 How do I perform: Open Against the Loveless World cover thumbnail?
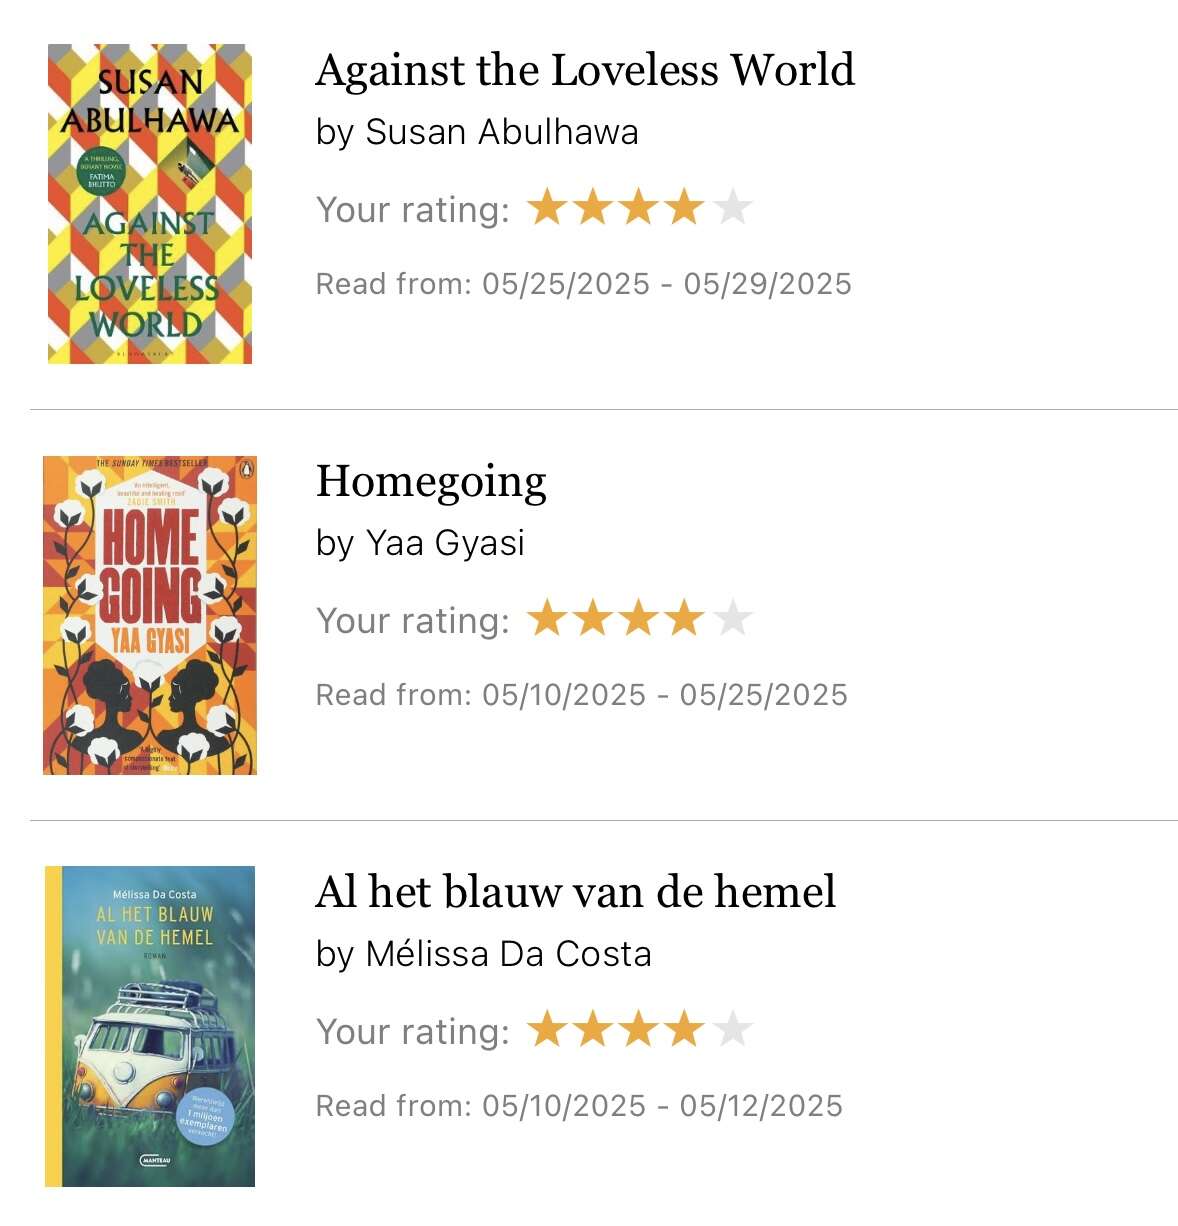coord(150,204)
